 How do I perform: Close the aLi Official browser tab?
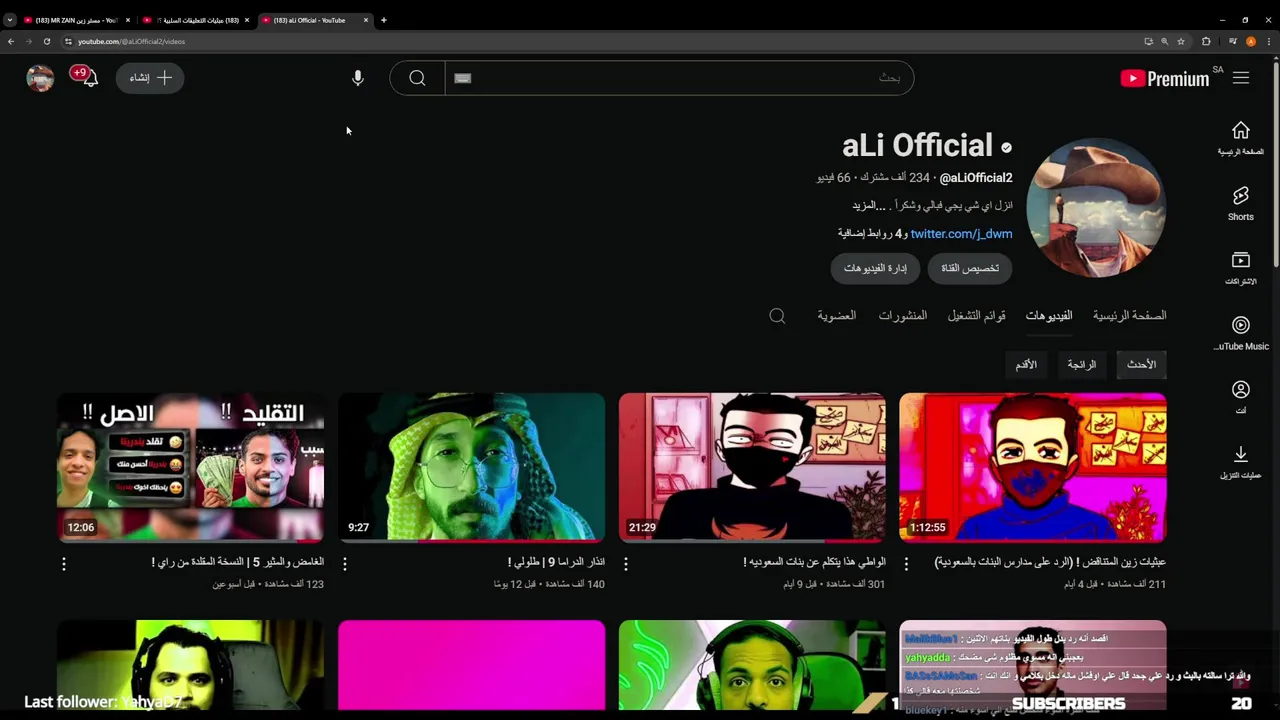coord(366,20)
